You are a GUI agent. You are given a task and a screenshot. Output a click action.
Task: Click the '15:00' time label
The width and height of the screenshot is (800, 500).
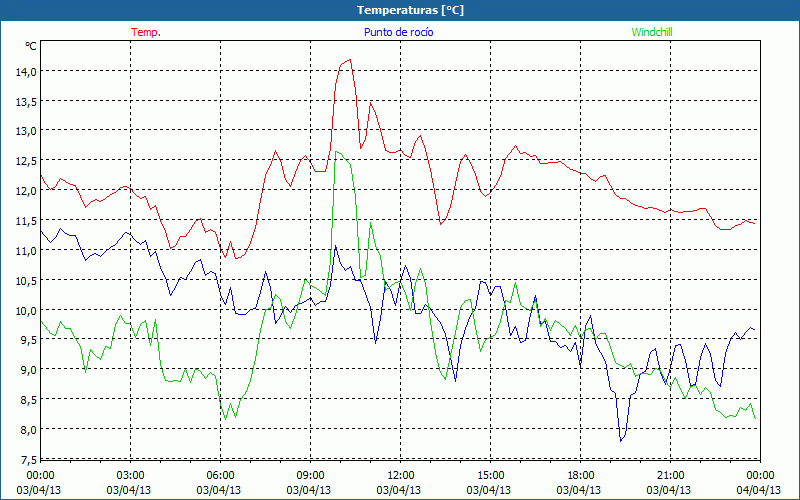(x=490, y=476)
